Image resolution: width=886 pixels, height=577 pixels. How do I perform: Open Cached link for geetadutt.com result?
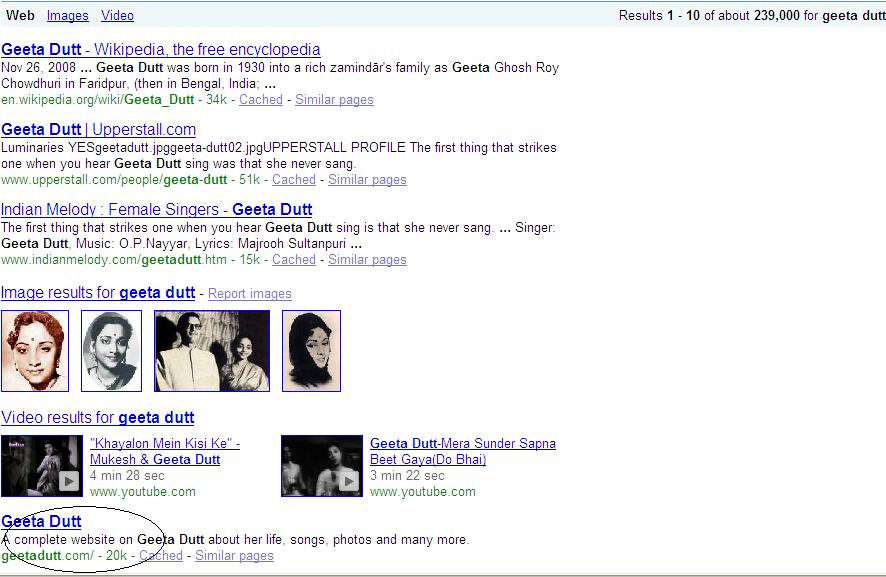coord(161,556)
